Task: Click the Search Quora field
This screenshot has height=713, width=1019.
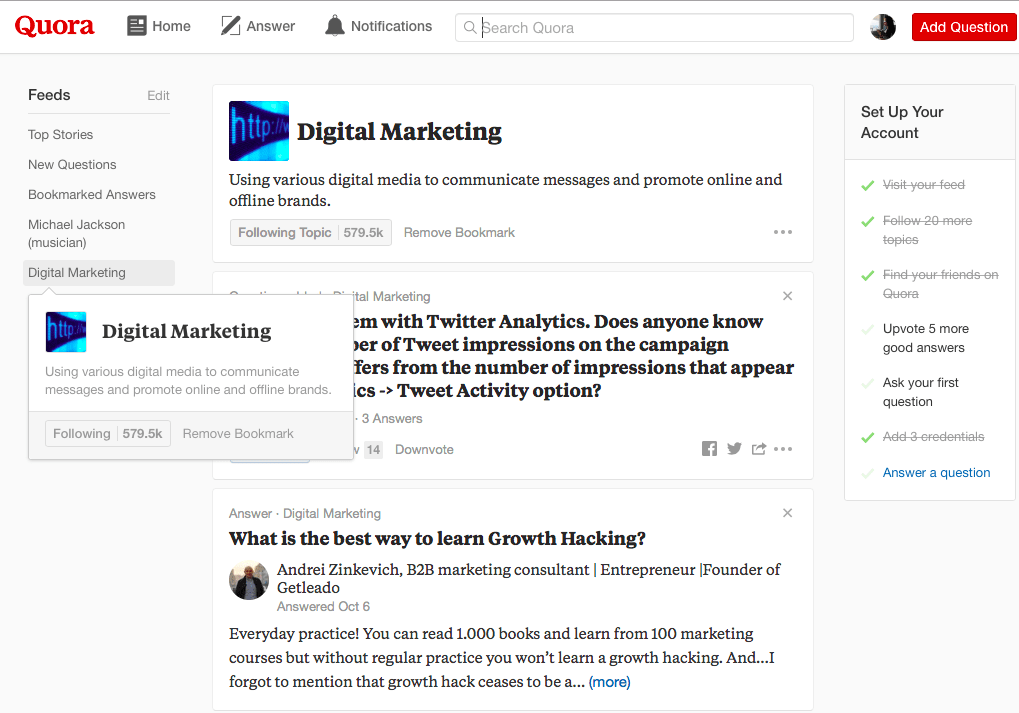Action: click(654, 27)
